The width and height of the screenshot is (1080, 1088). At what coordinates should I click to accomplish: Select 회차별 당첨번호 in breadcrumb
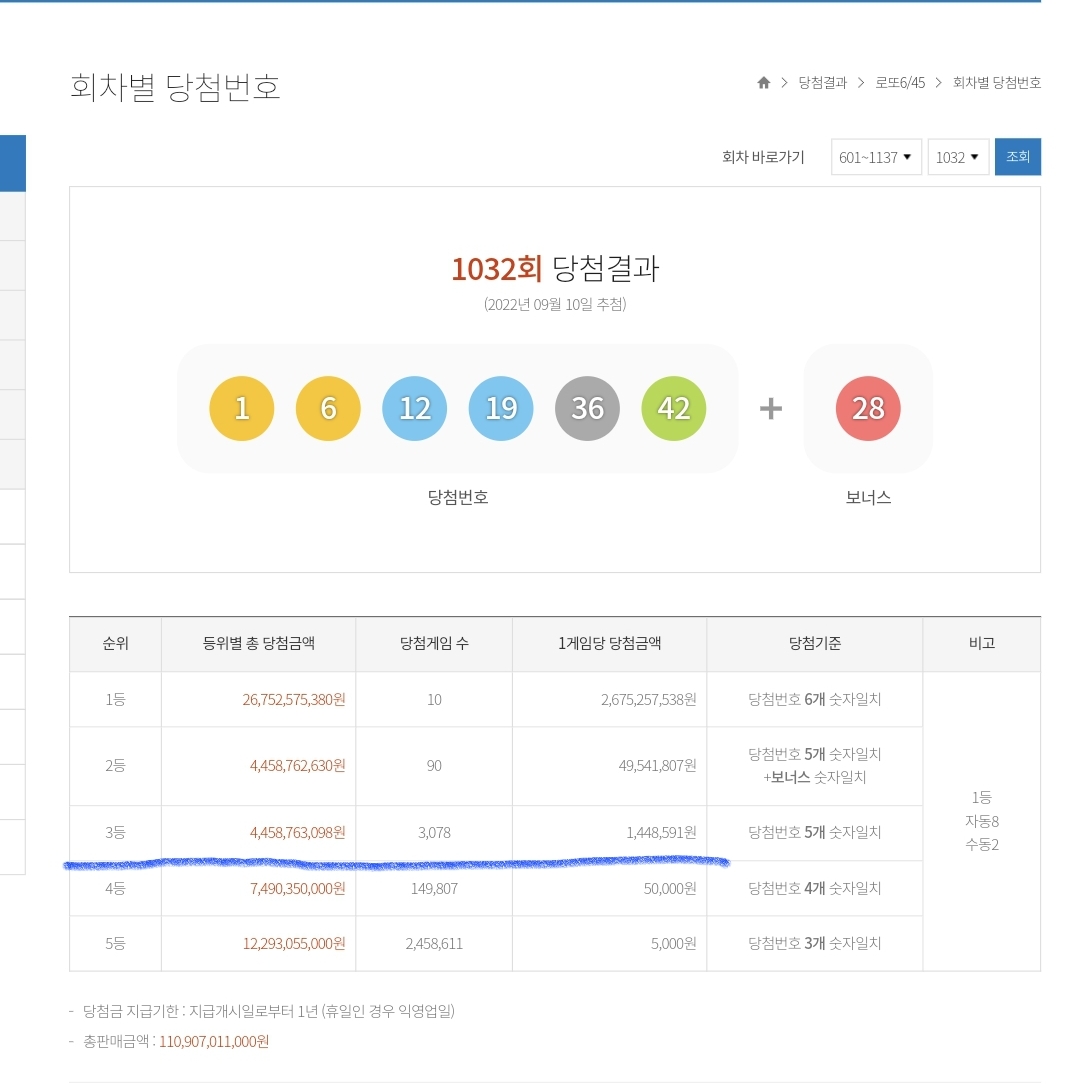(x=996, y=83)
